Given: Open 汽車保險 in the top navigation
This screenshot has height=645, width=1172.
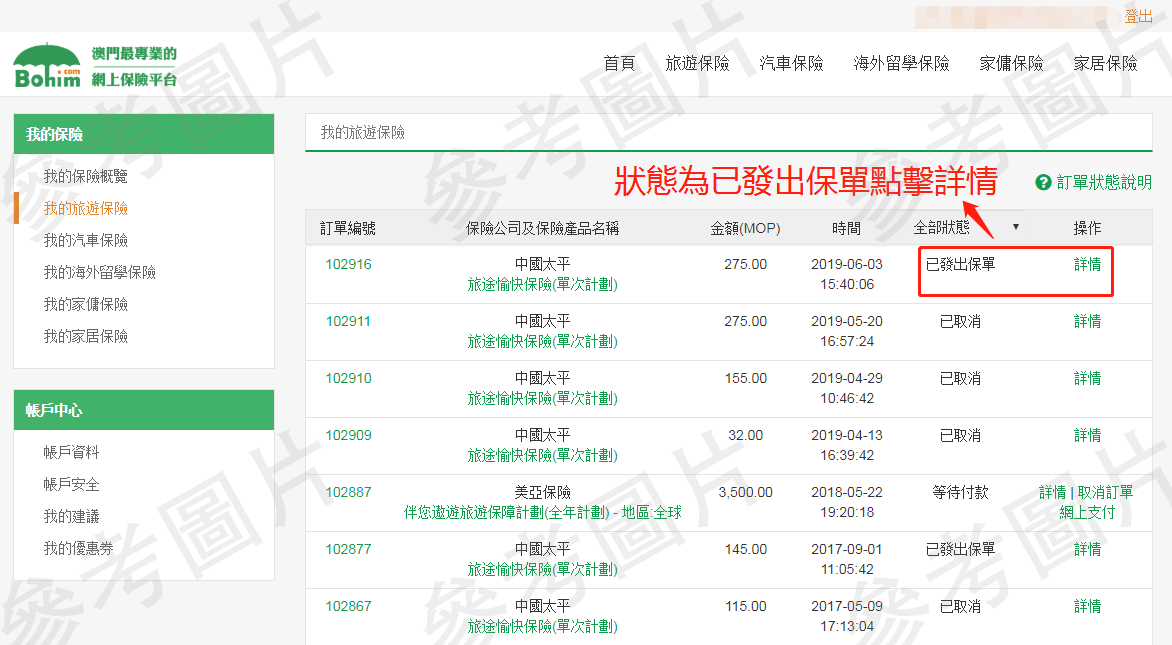Looking at the screenshot, I should [792, 64].
